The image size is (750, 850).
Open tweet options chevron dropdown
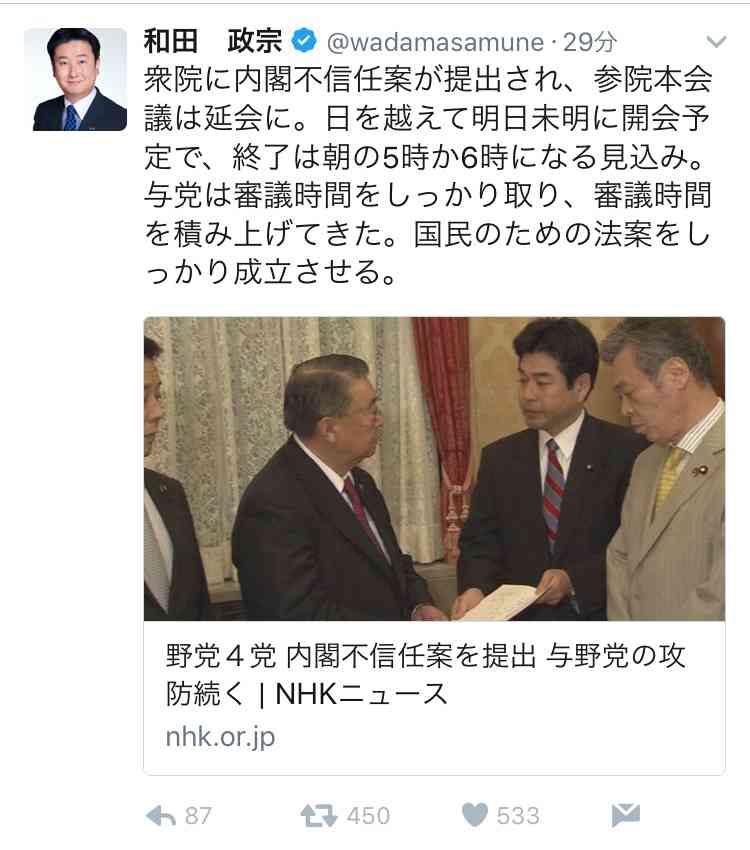[x=716, y=41]
